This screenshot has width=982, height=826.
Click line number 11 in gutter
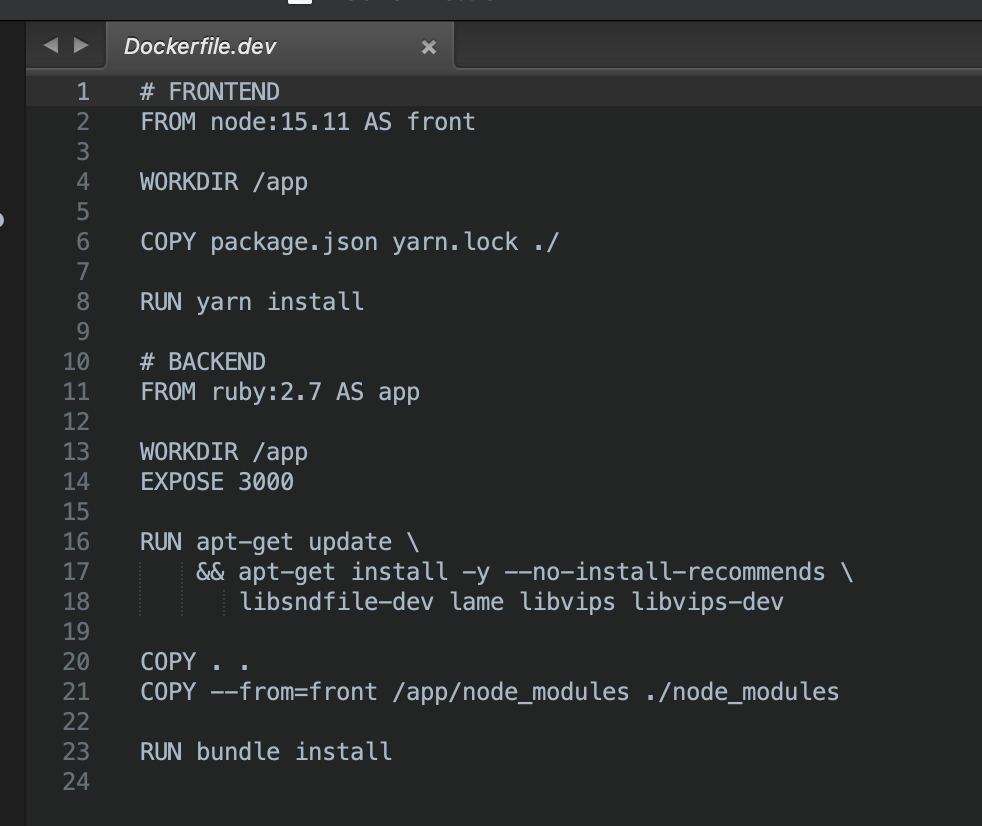(76, 392)
